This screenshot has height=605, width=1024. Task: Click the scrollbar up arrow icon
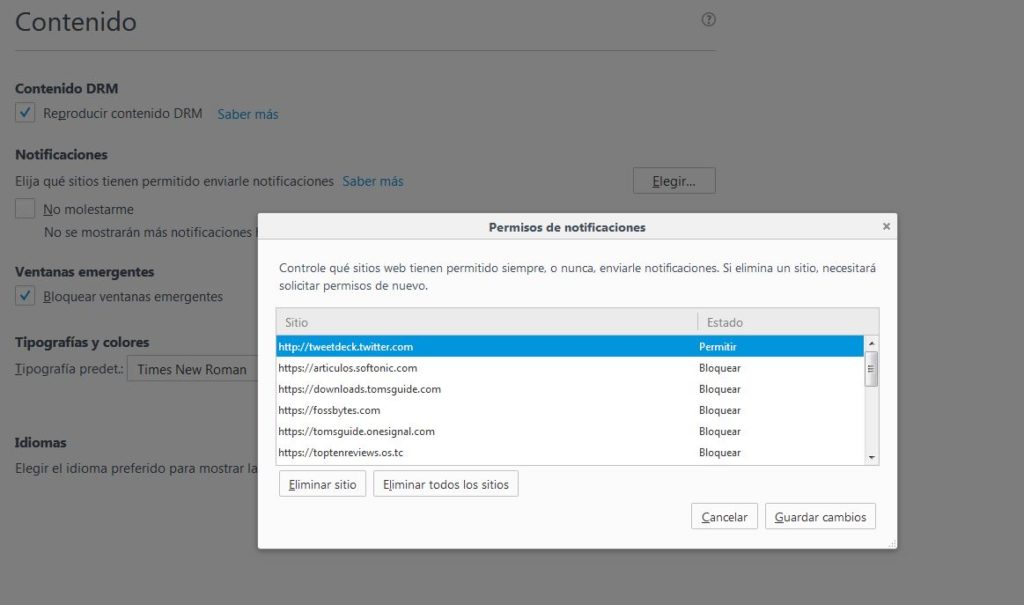coord(872,343)
